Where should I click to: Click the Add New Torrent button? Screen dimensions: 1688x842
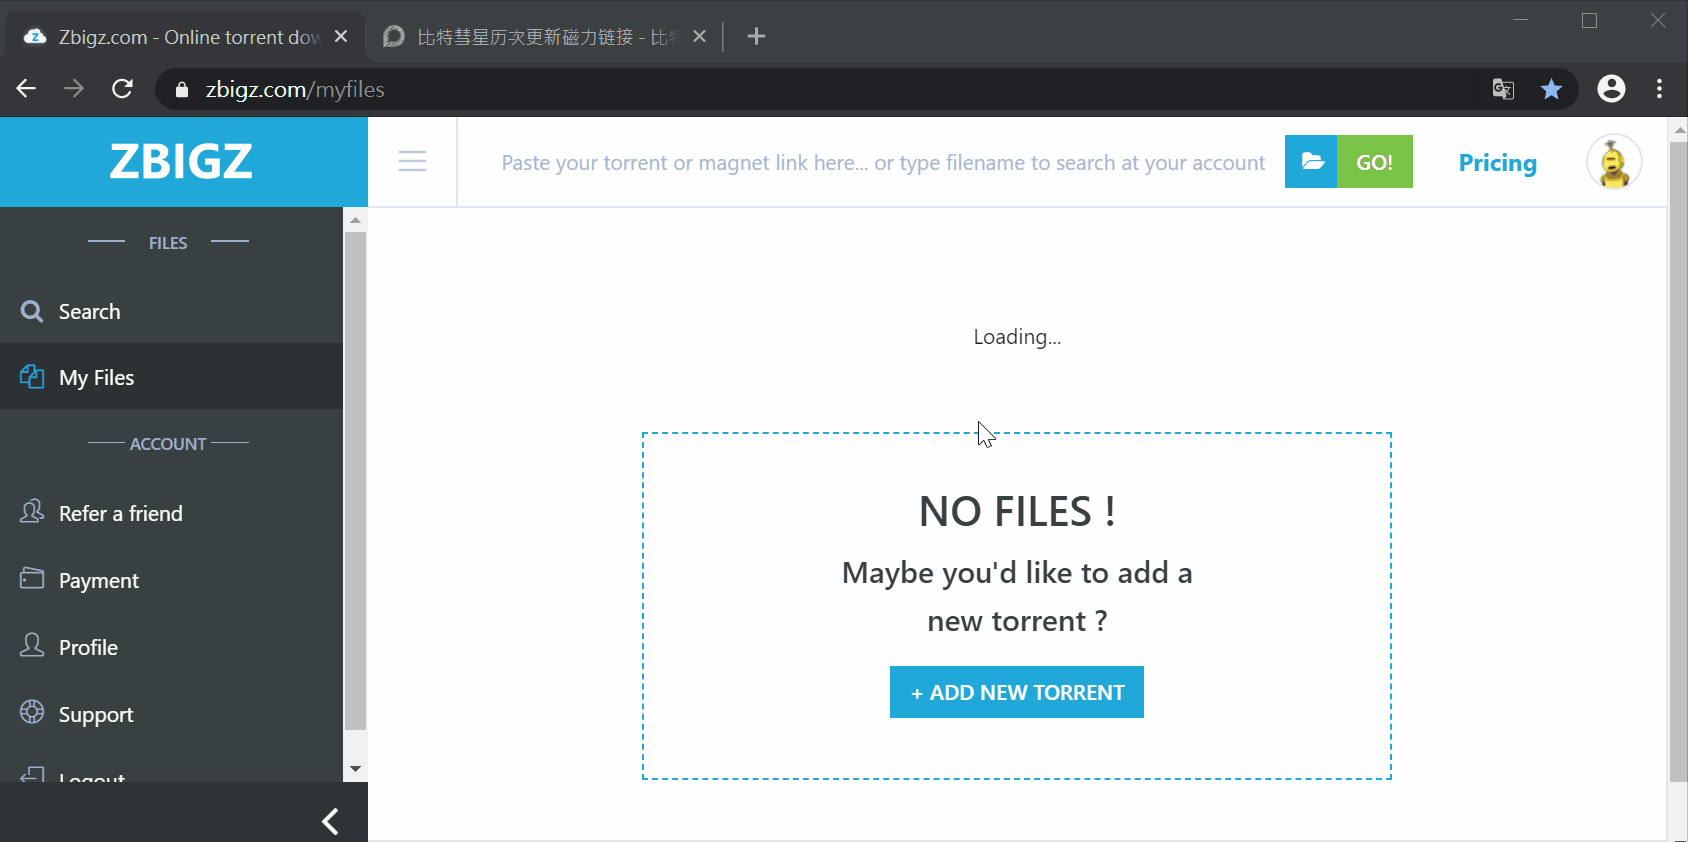(x=1016, y=692)
